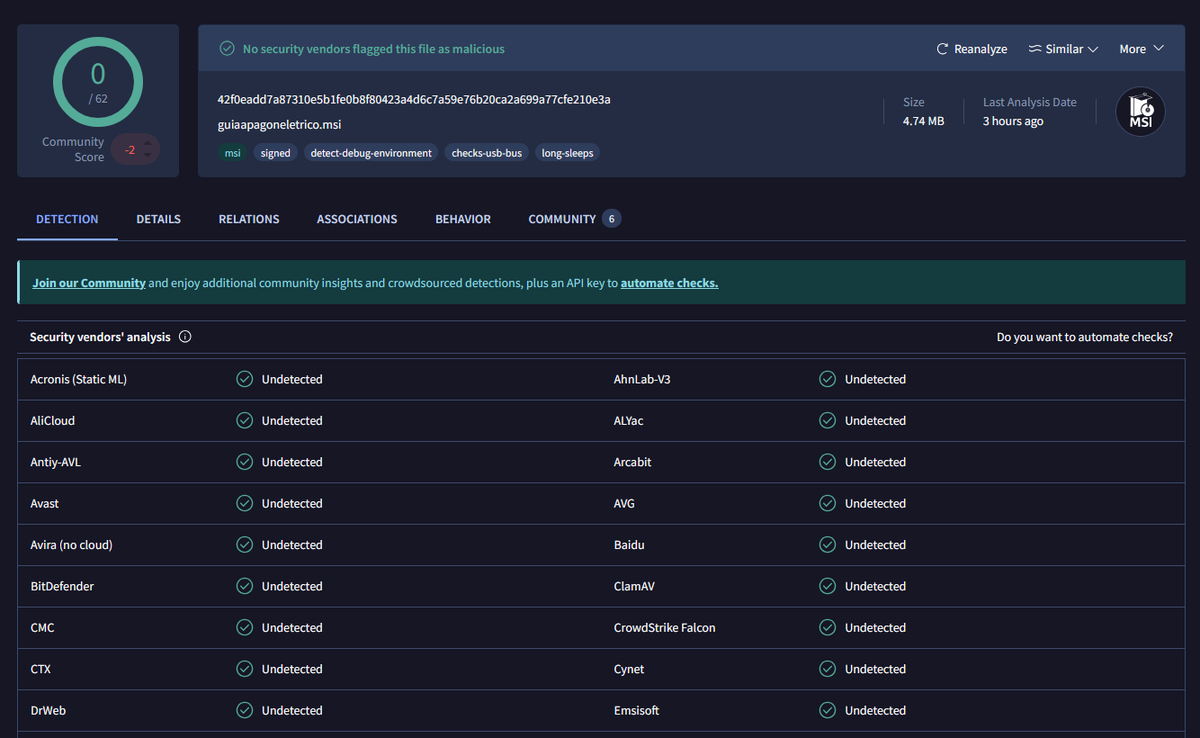The height and width of the screenshot is (738, 1200).
Task: Click the automate checks link in banner
Action: (669, 283)
